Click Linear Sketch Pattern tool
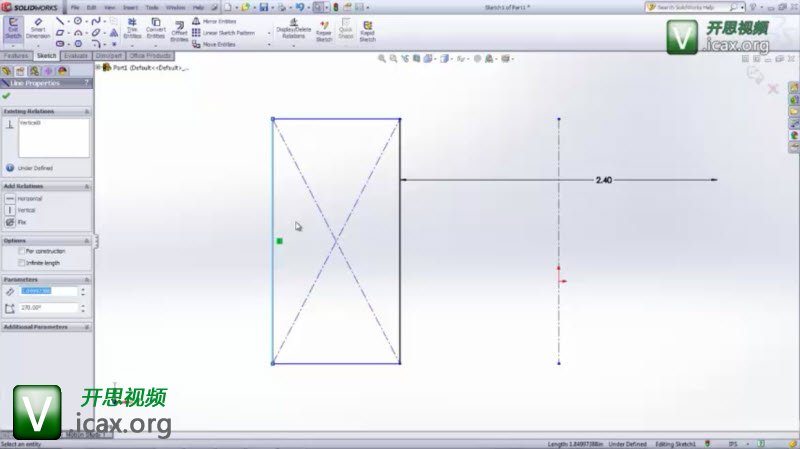 223,33
